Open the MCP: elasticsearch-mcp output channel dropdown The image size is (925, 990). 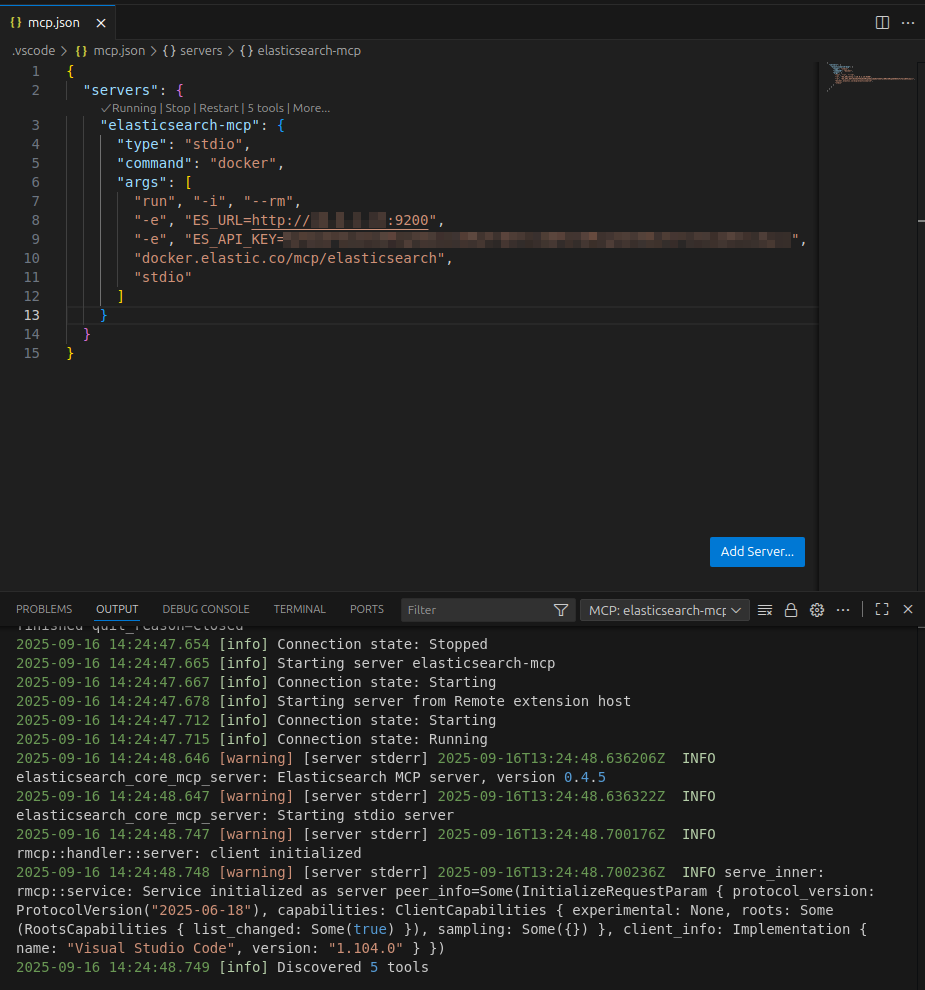(x=664, y=610)
